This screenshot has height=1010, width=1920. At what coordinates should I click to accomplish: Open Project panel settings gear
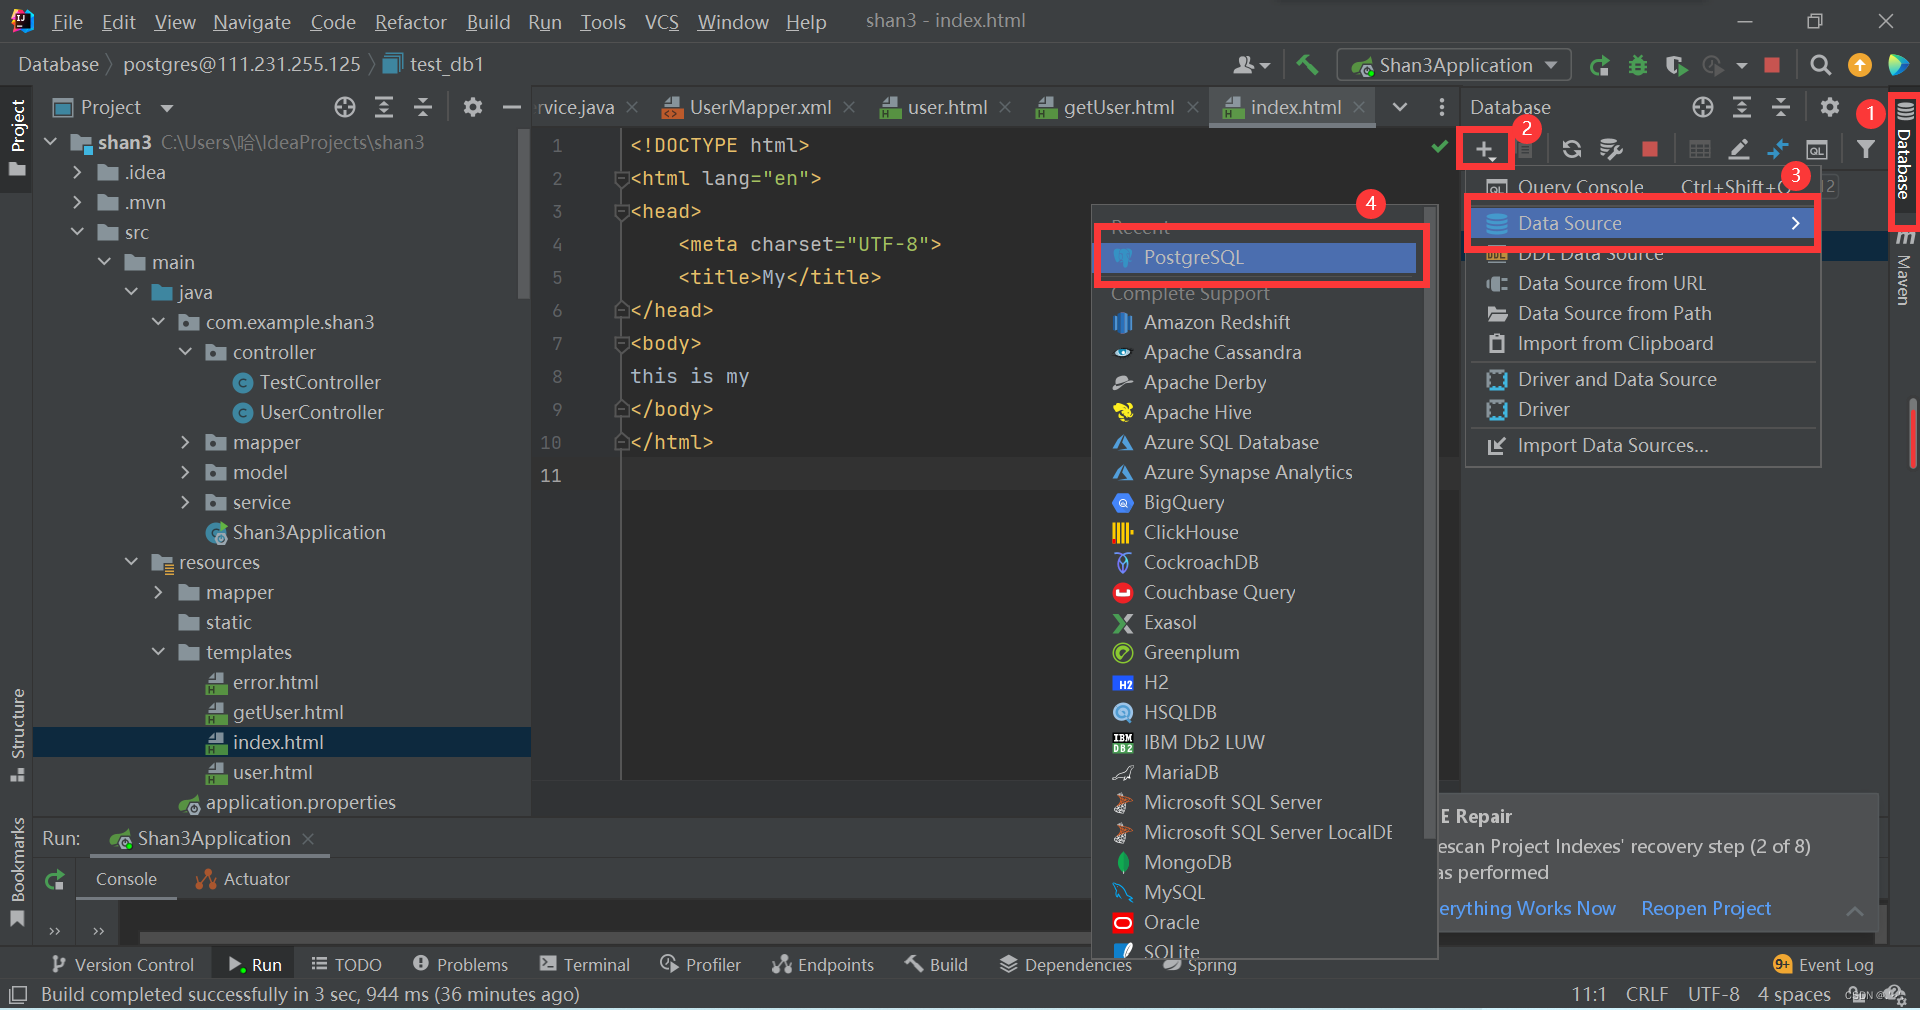[x=473, y=107]
